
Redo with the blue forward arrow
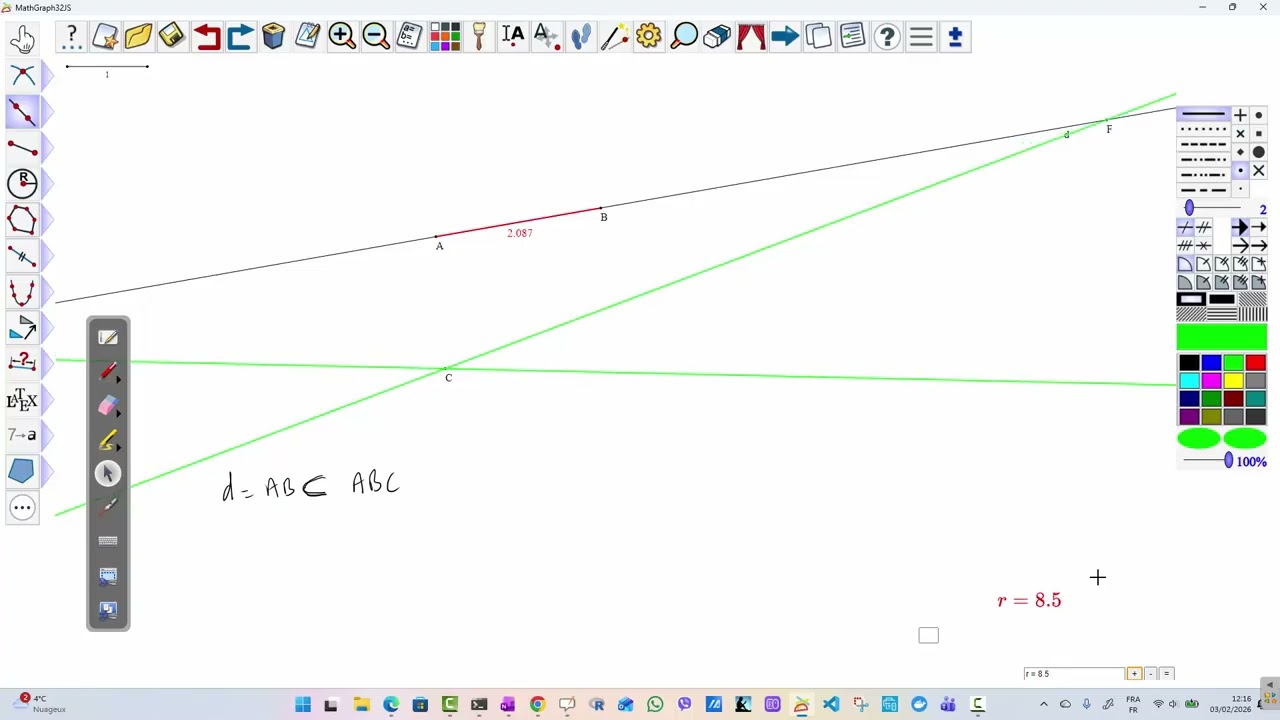tap(240, 37)
